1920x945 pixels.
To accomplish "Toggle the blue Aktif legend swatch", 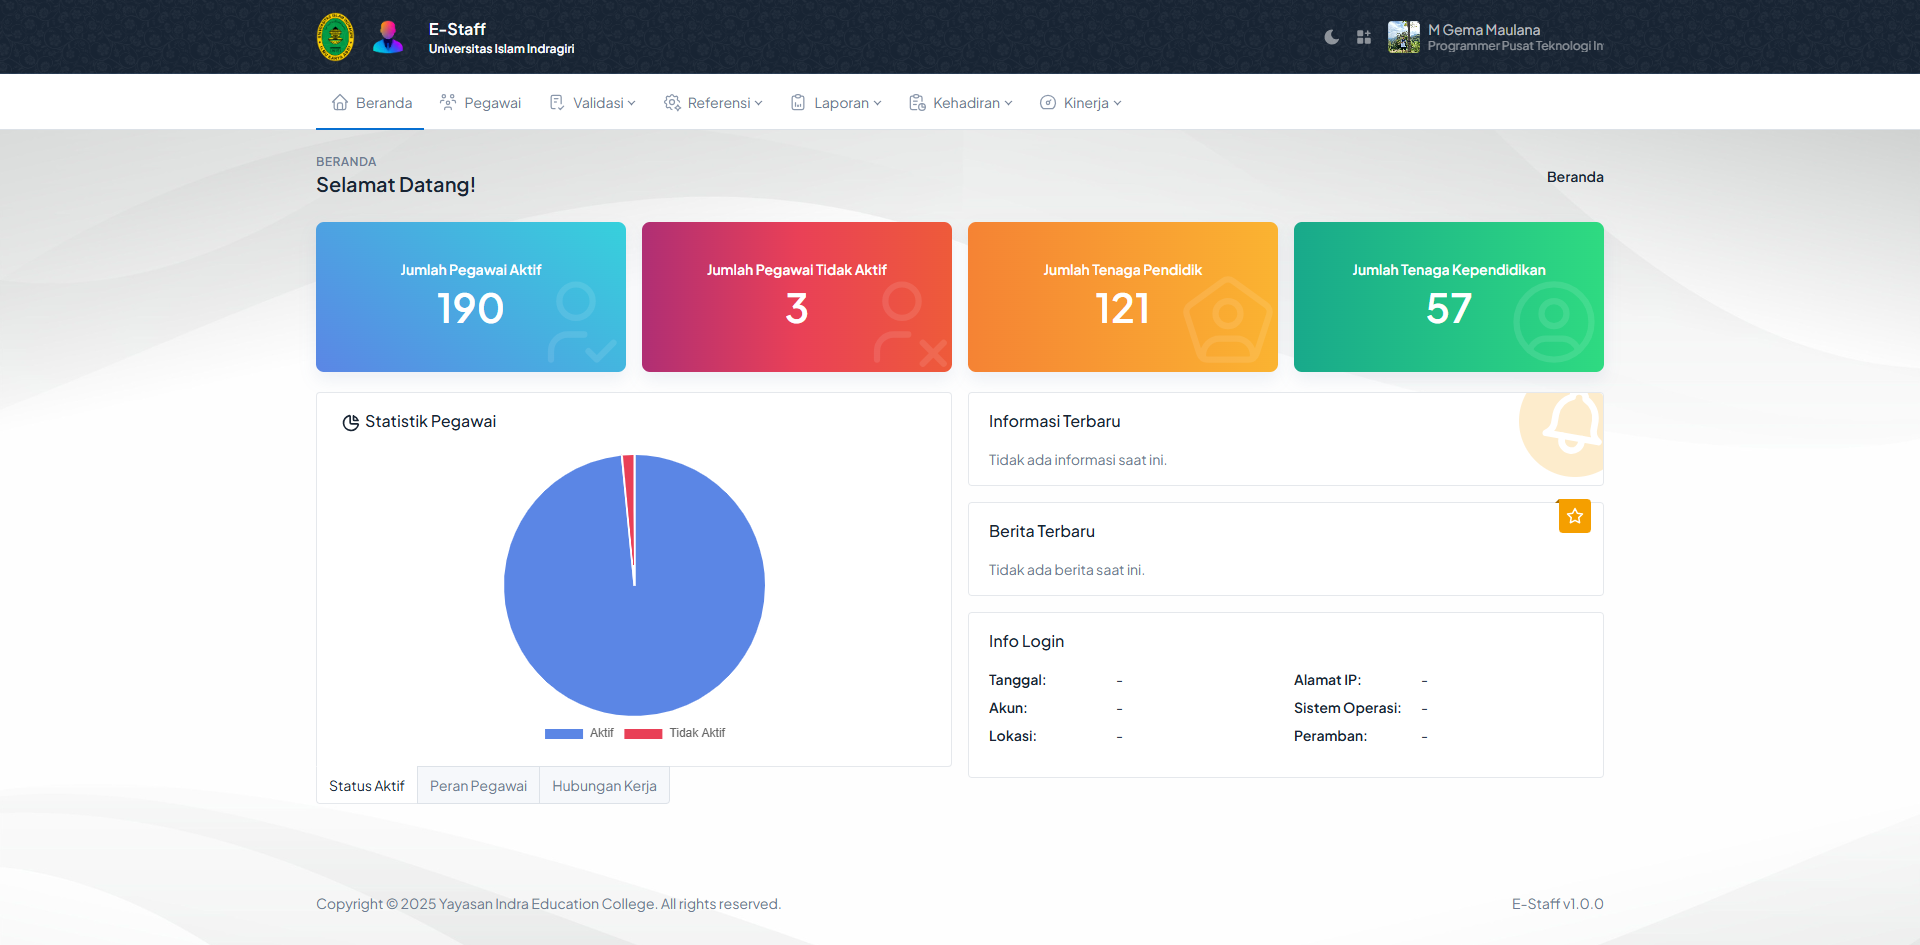I will coord(564,734).
